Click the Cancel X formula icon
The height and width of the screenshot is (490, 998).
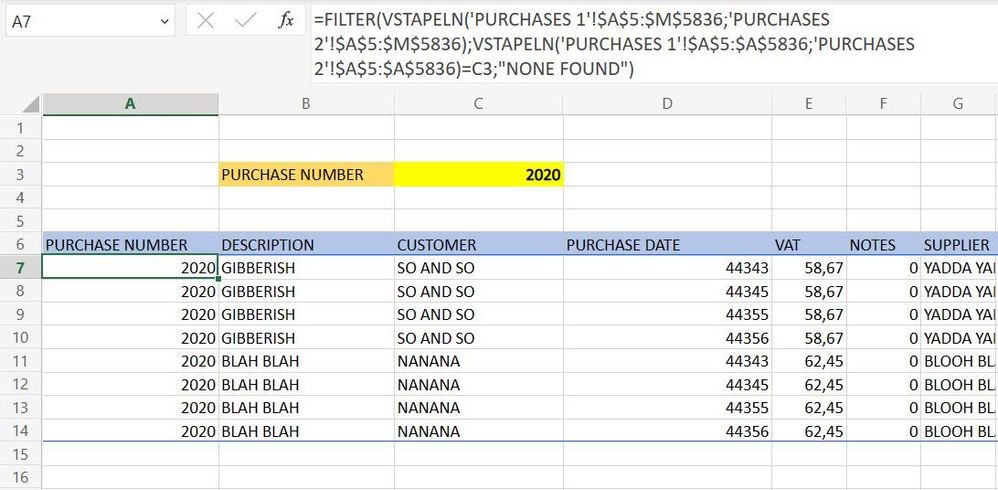[x=206, y=20]
